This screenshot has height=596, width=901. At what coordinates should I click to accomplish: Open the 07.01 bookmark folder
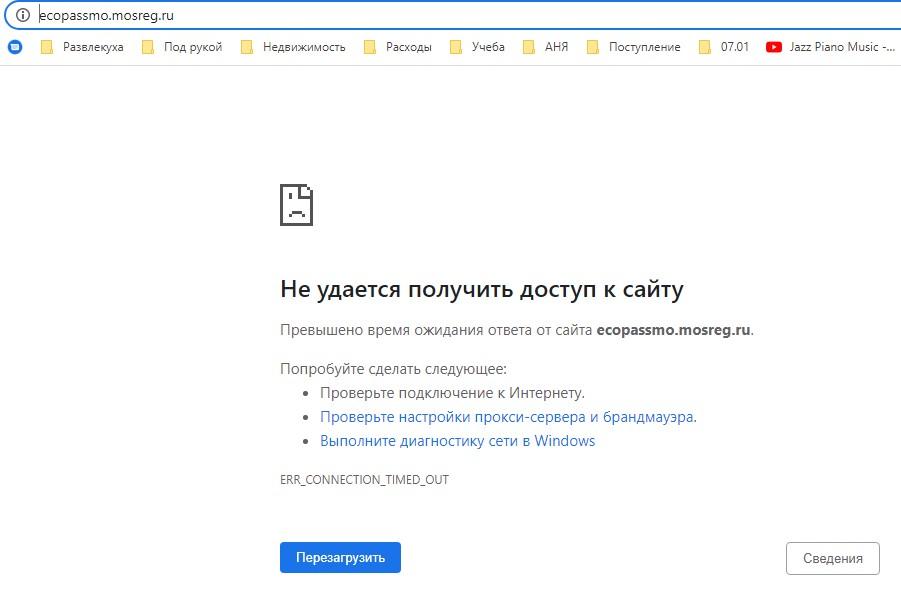click(x=723, y=47)
